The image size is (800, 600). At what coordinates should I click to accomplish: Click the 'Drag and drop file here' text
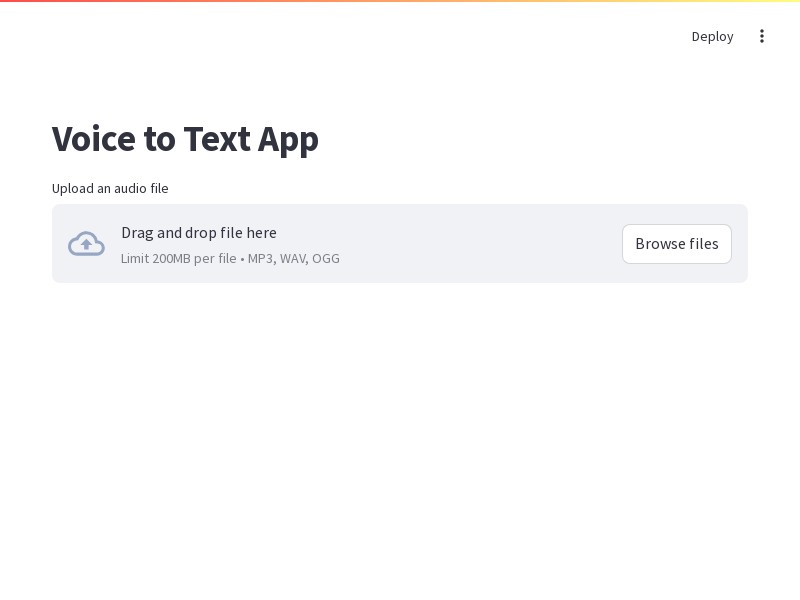(199, 233)
